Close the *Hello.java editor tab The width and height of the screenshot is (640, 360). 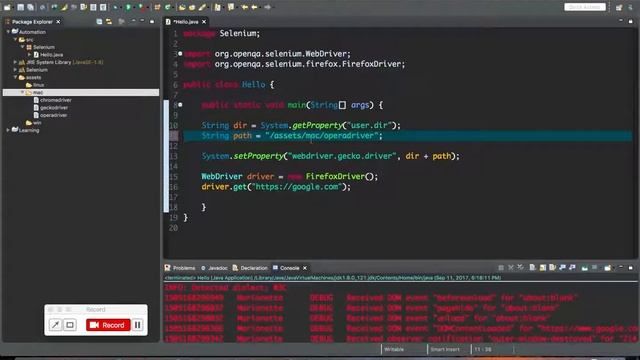click(x=204, y=22)
